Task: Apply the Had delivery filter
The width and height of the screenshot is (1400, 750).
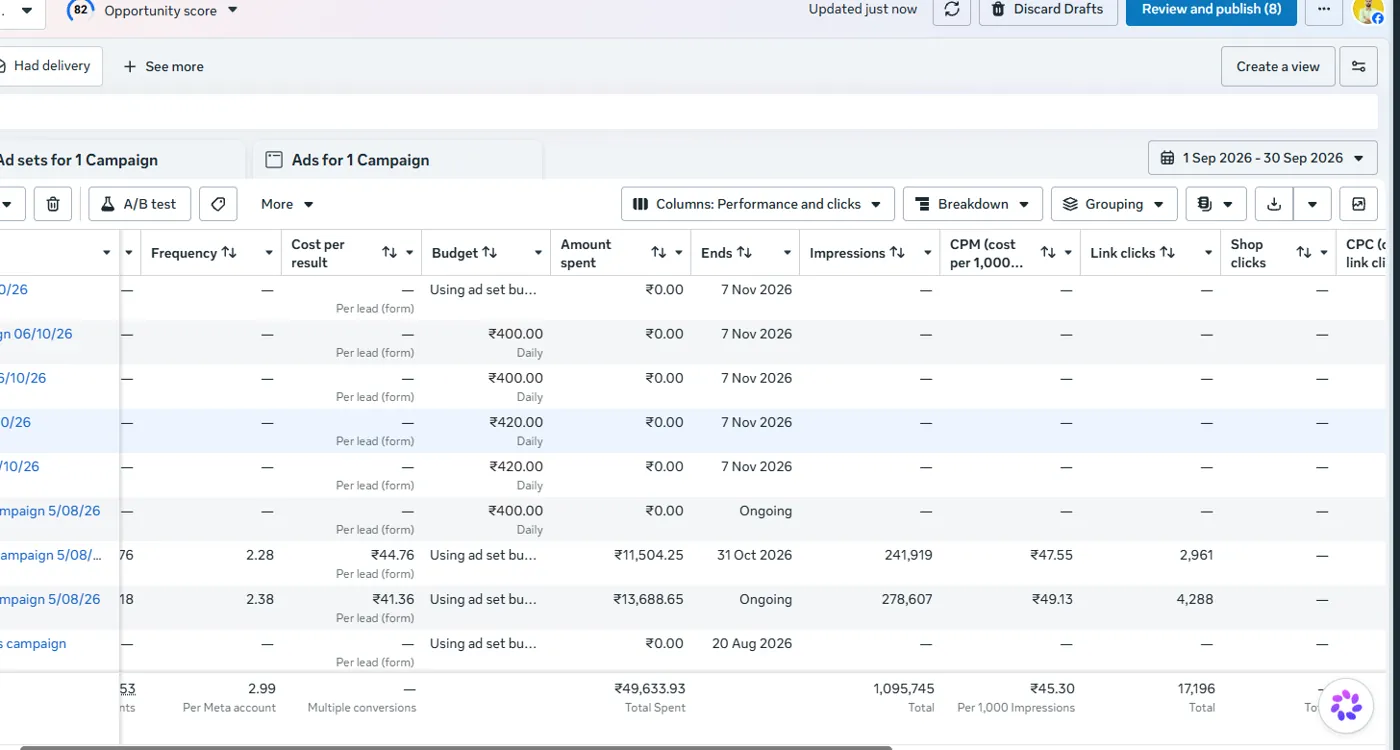Action: click(x=50, y=66)
